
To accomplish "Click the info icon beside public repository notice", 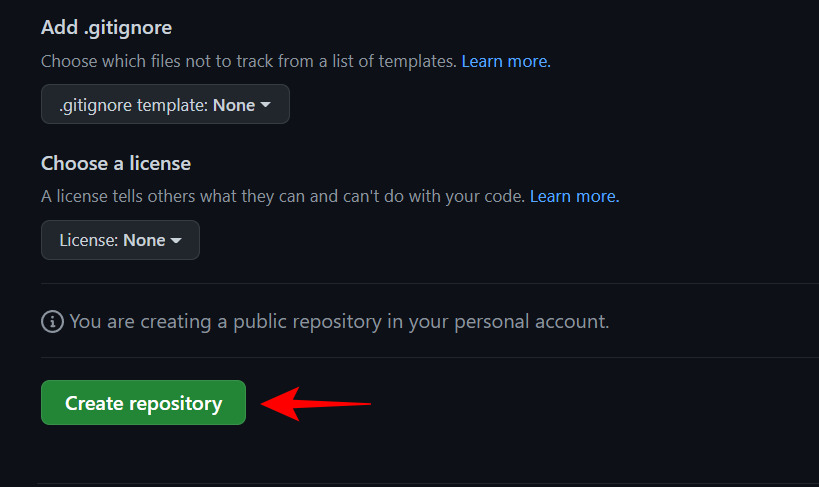I will (52, 322).
